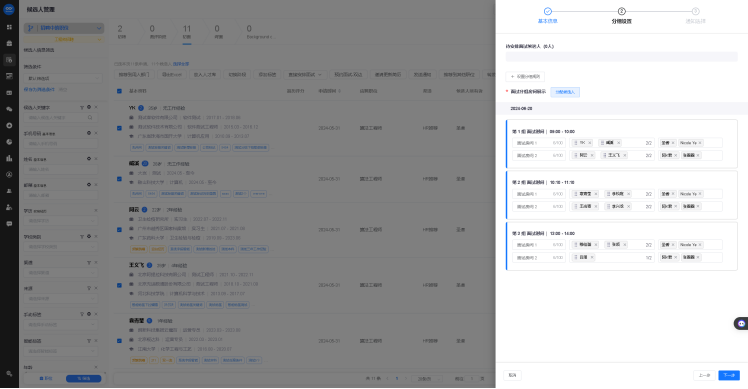748x389 pixels.
Task: Click the blue save-as-filter link
Action: point(39,90)
